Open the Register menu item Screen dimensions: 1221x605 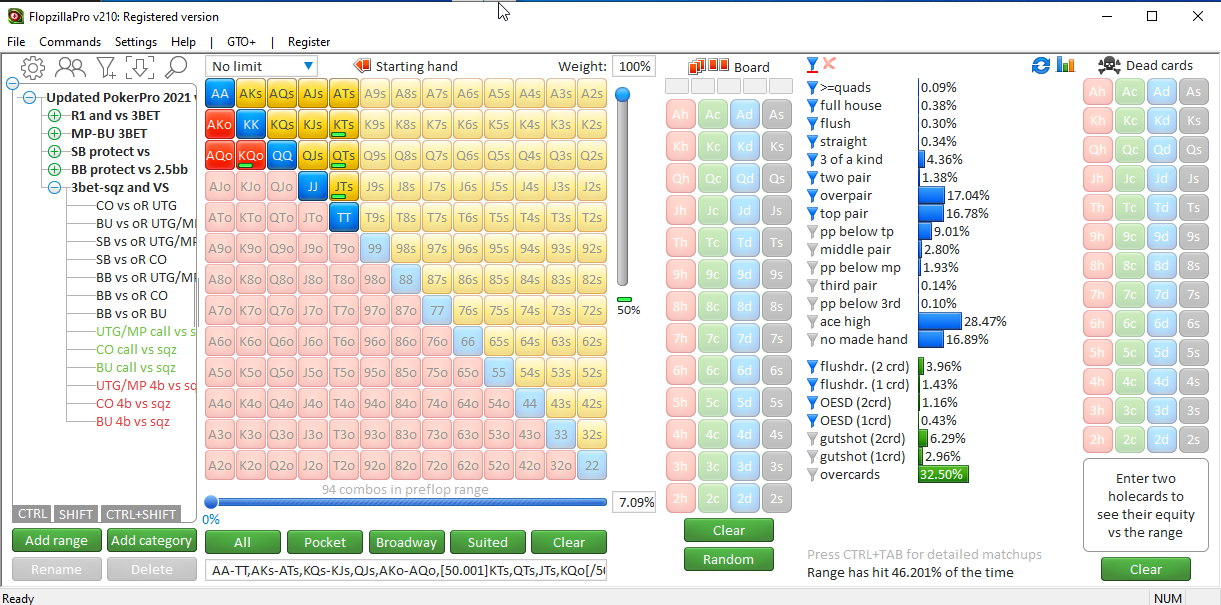(309, 42)
